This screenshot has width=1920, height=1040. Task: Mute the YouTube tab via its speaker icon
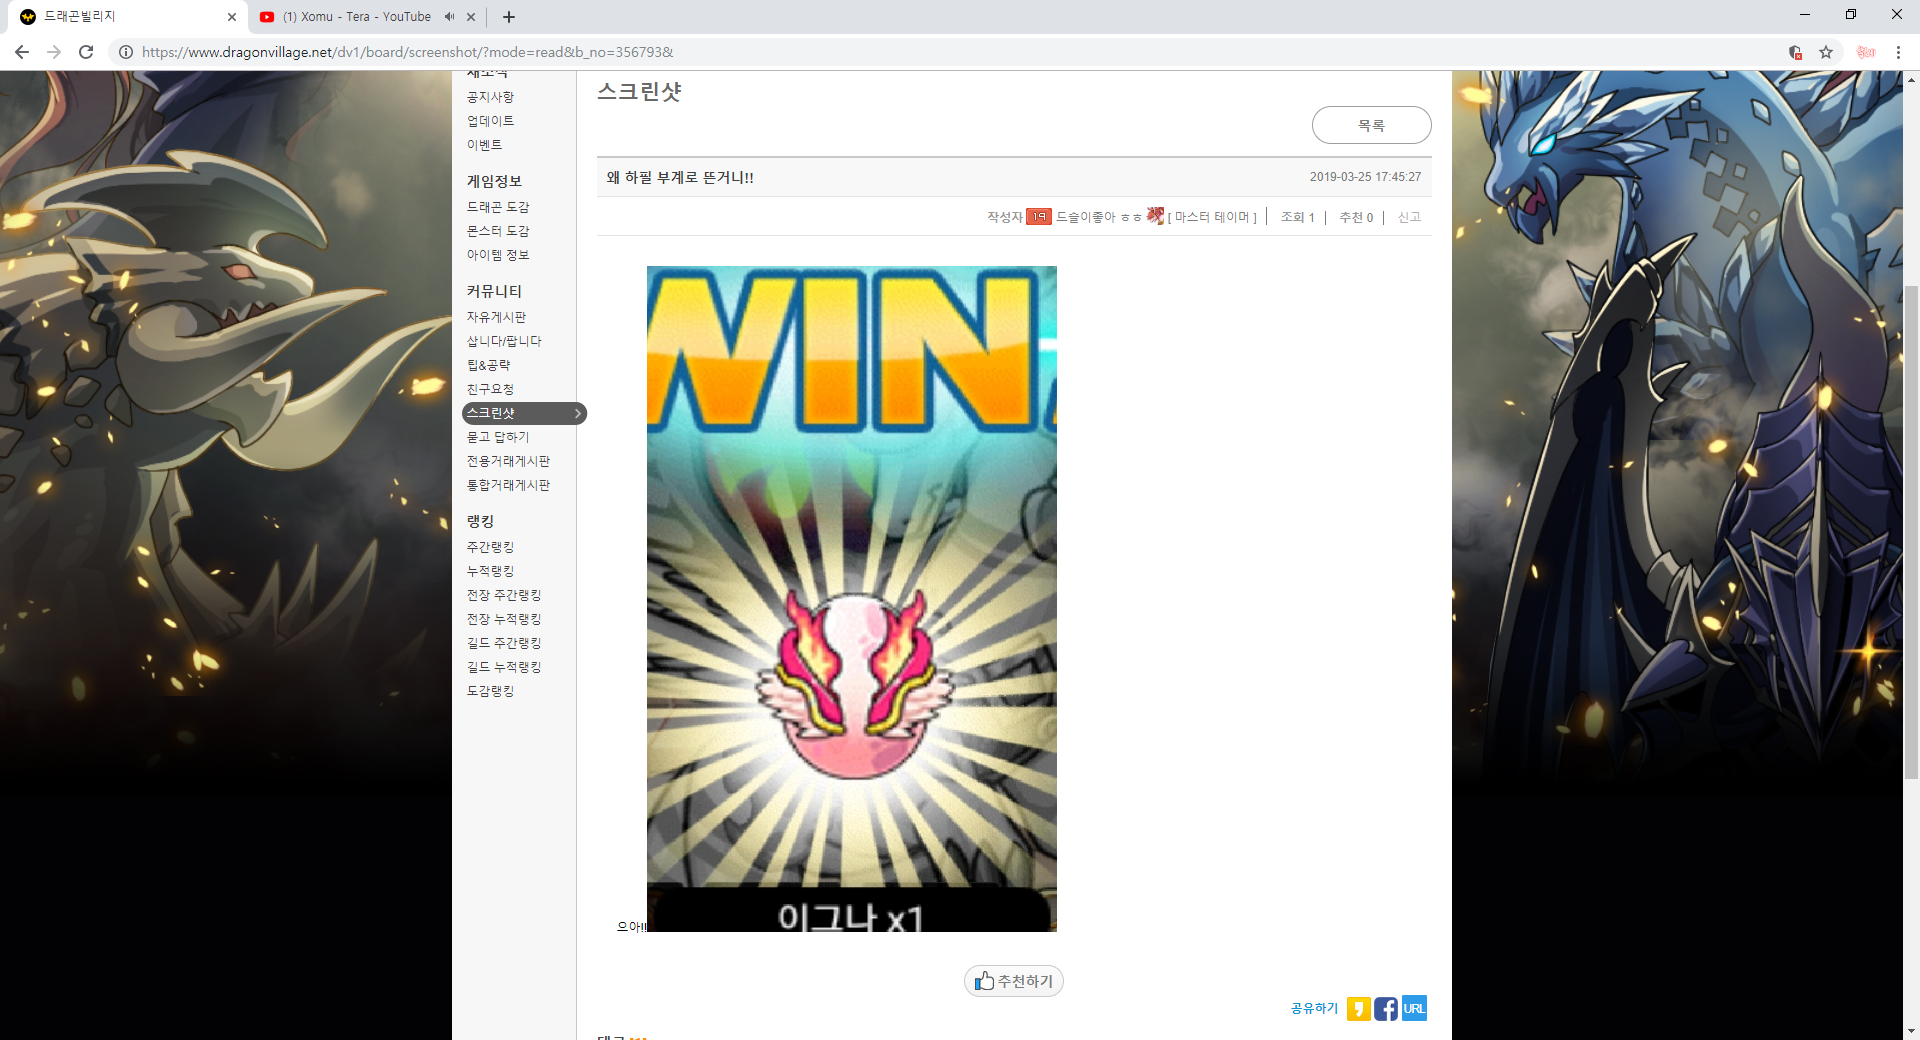pyautogui.click(x=449, y=17)
